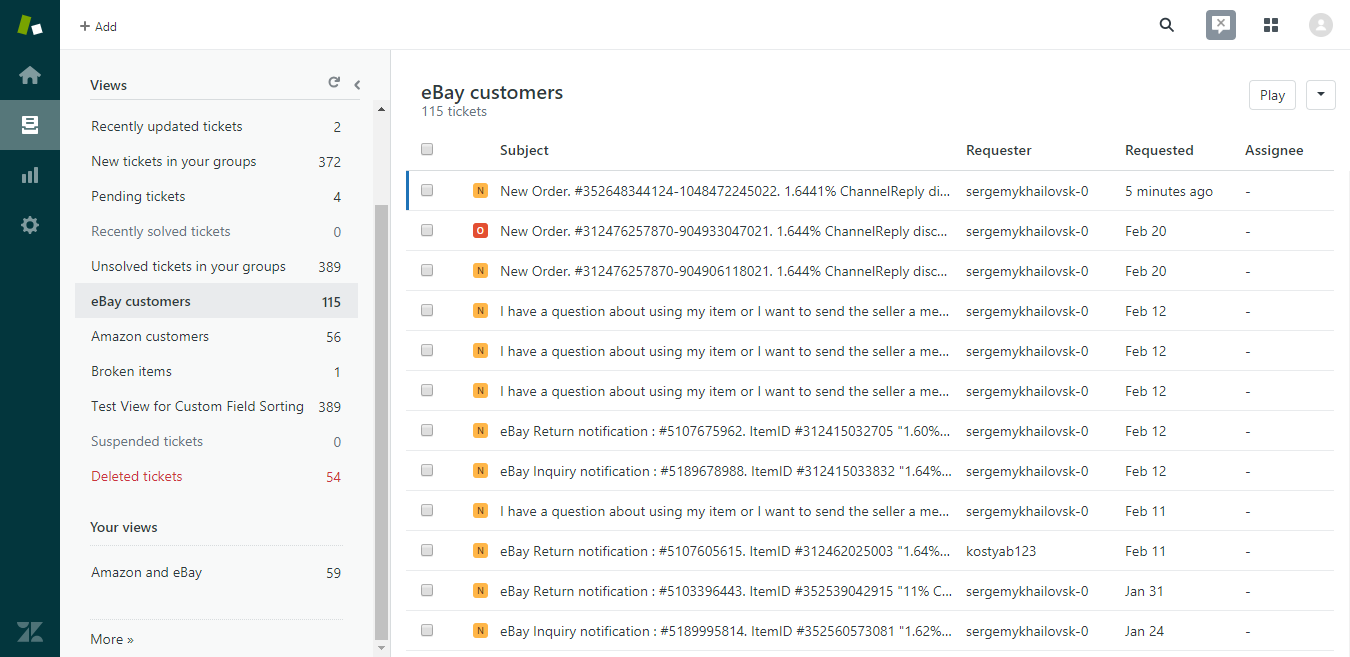
Task: Click N badge on order #352648344124 ticket
Action: click(480, 191)
